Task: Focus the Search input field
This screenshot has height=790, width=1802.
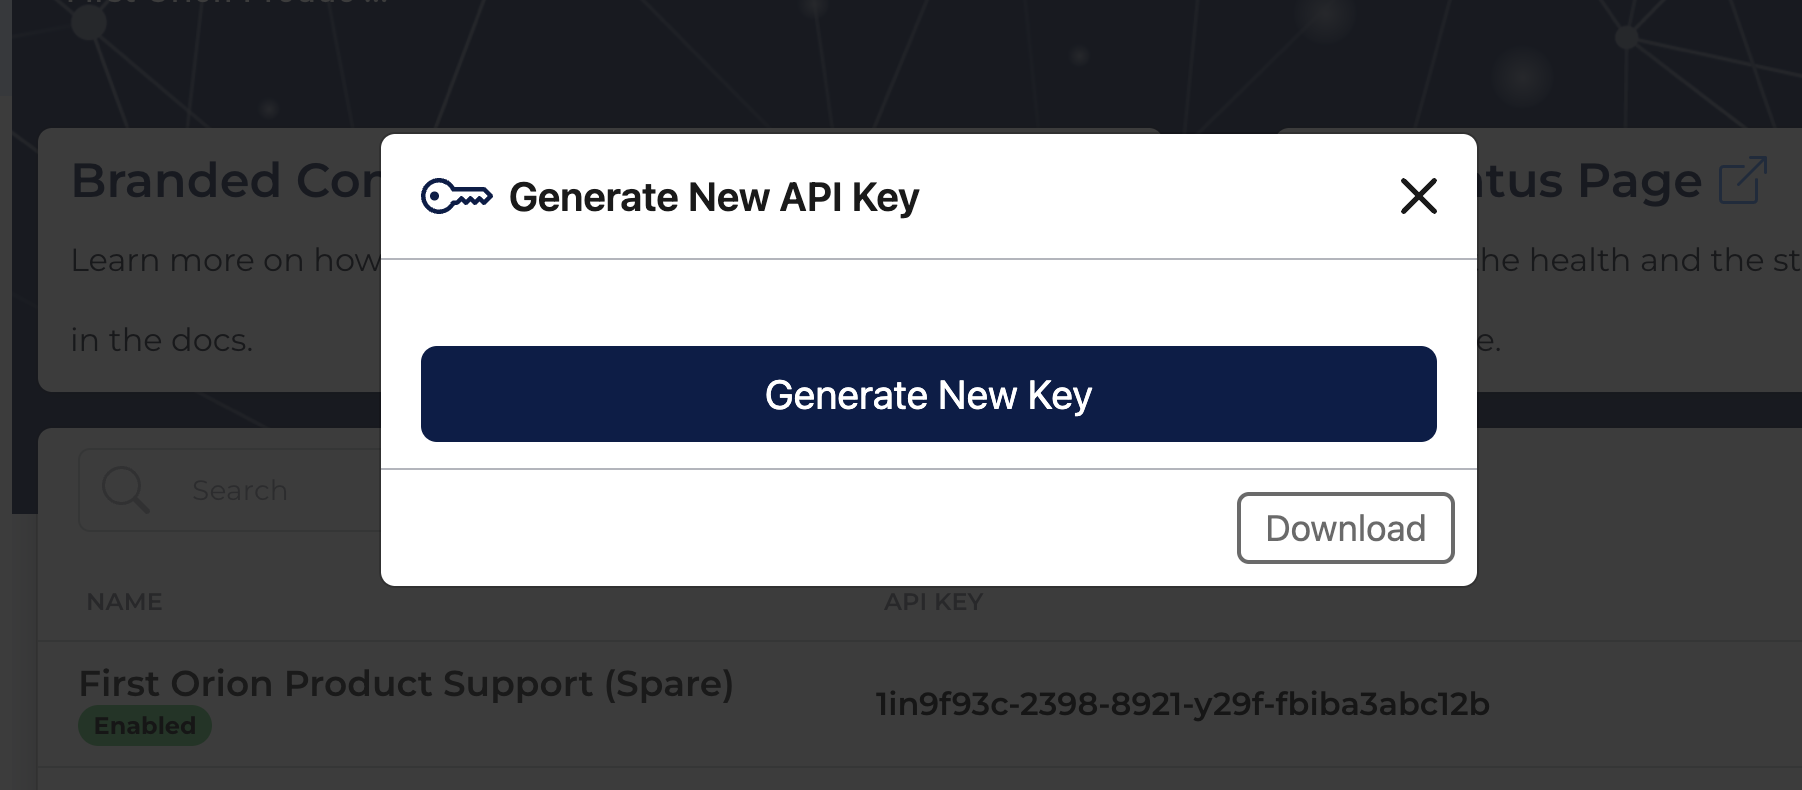Action: click(230, 490)
